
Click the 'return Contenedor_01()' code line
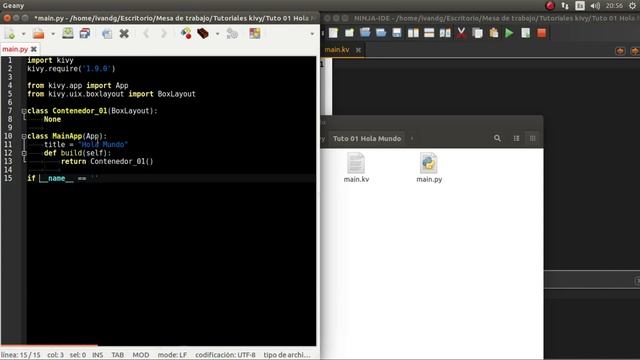coord(107,161)
